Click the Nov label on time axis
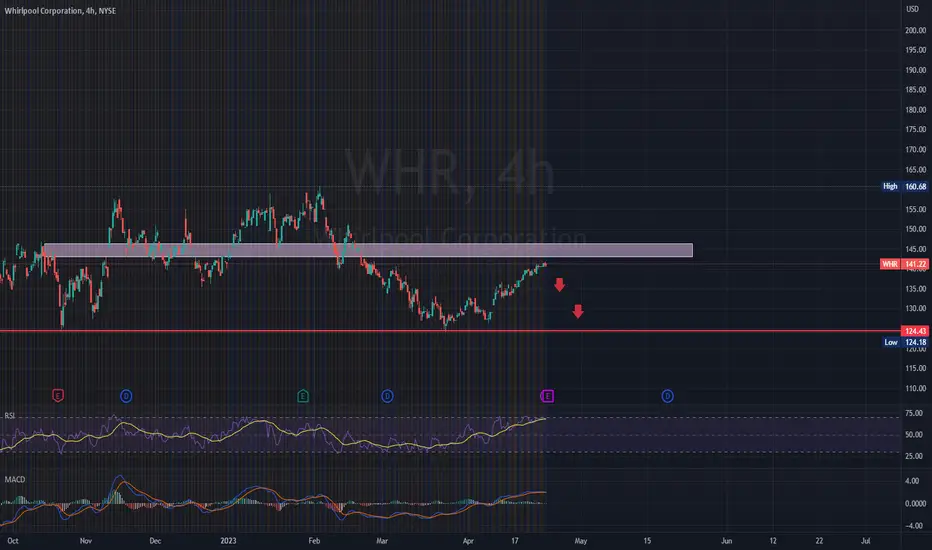This screenshot has width=932, height=550. coord(86,540)
